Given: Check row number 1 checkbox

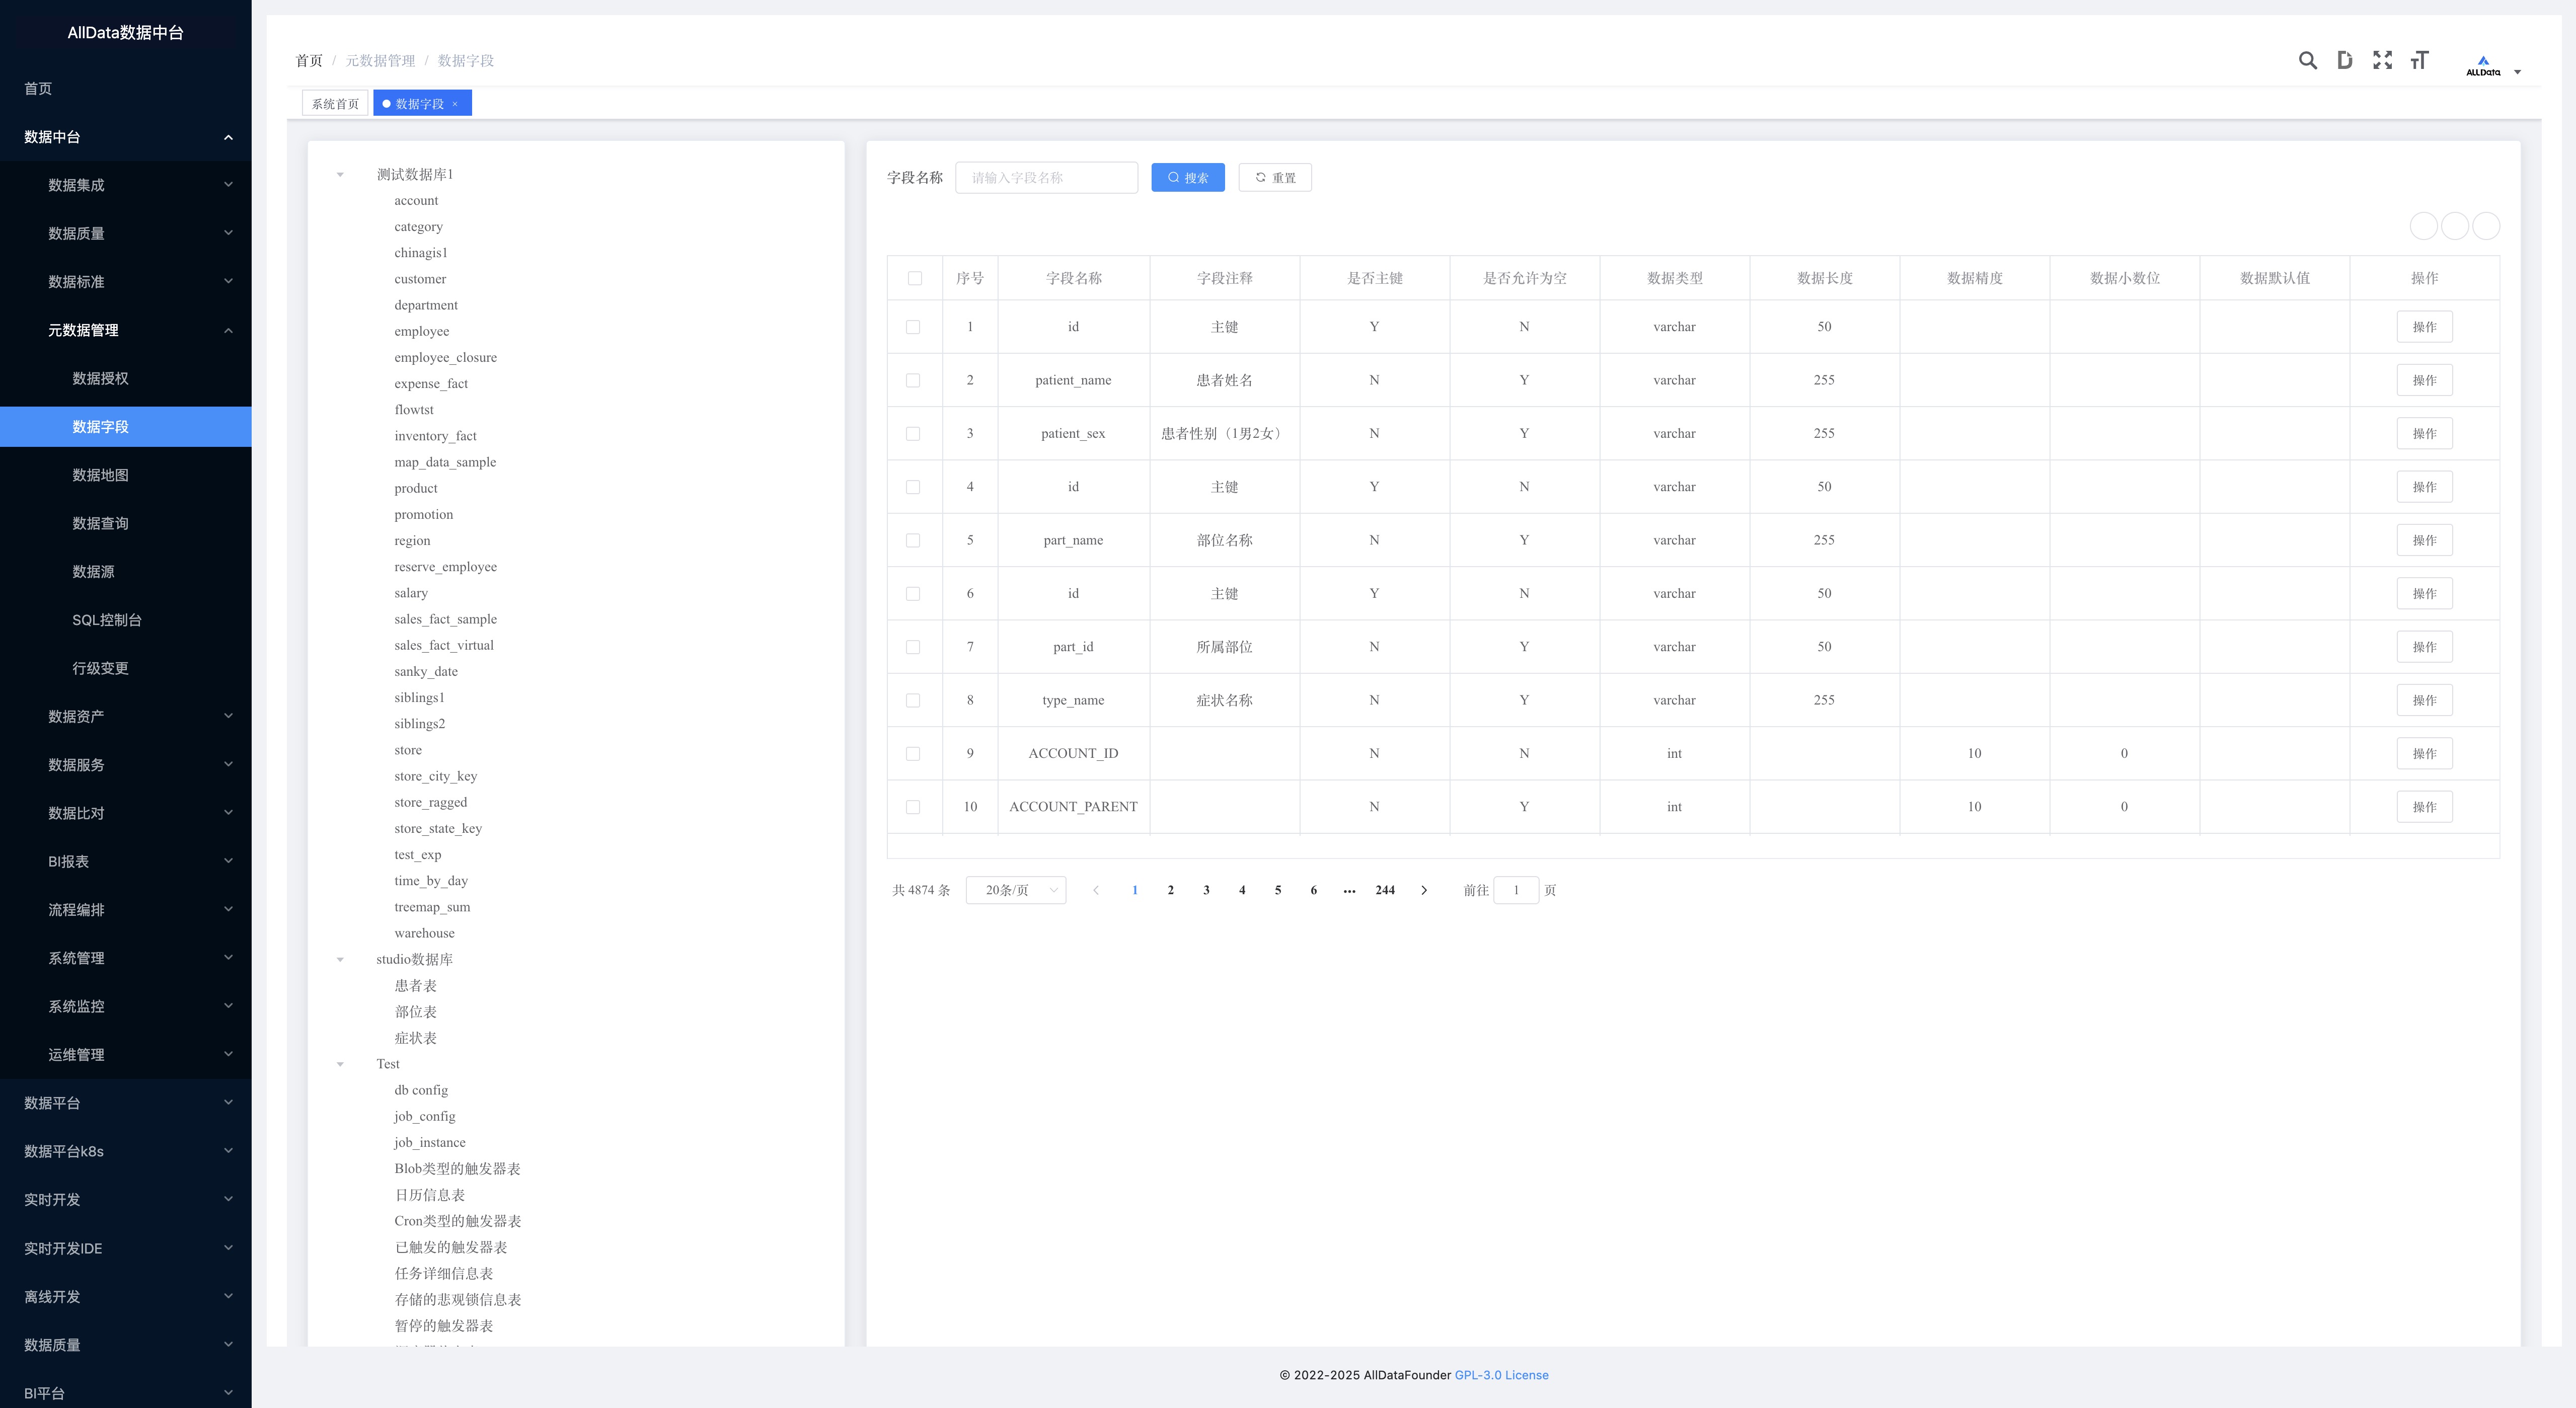Looking at the screenshot, I should (x=913, y=327).
